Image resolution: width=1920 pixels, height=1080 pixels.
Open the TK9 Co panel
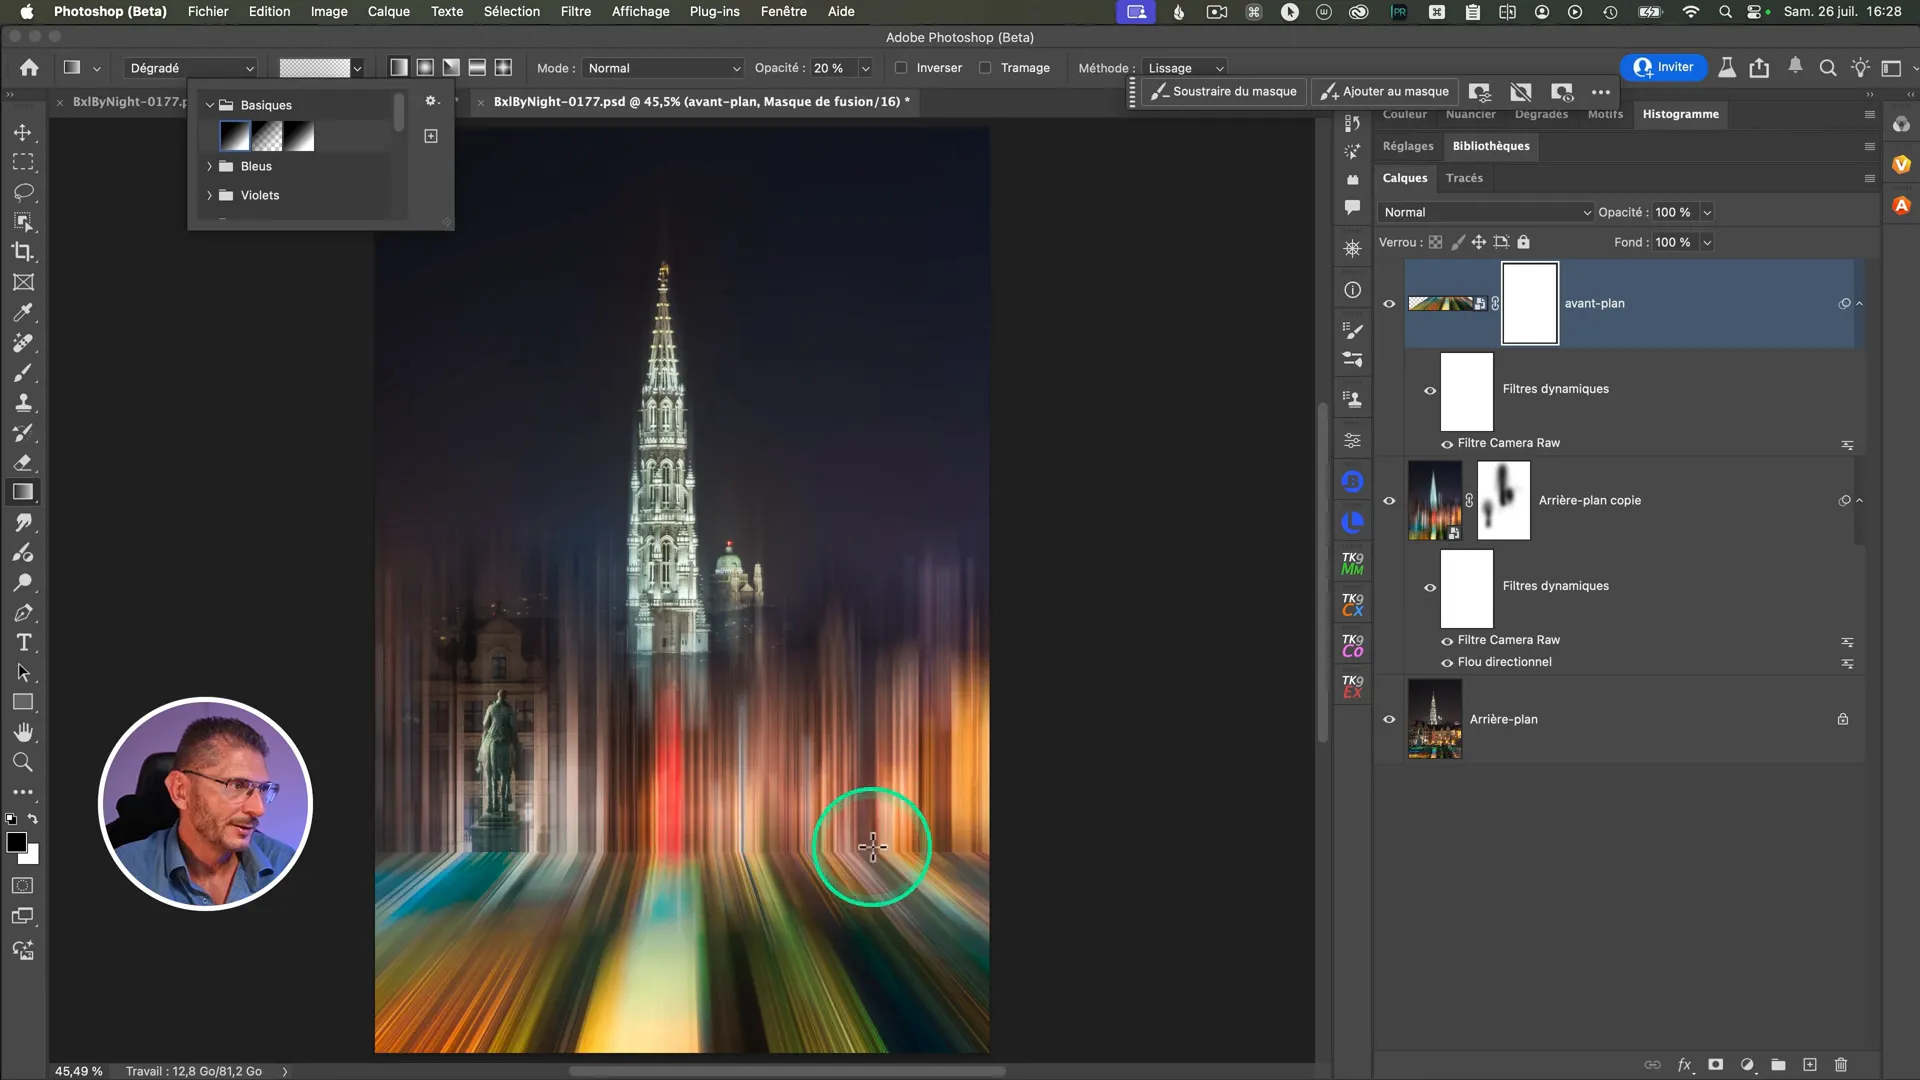point(1352,646)
